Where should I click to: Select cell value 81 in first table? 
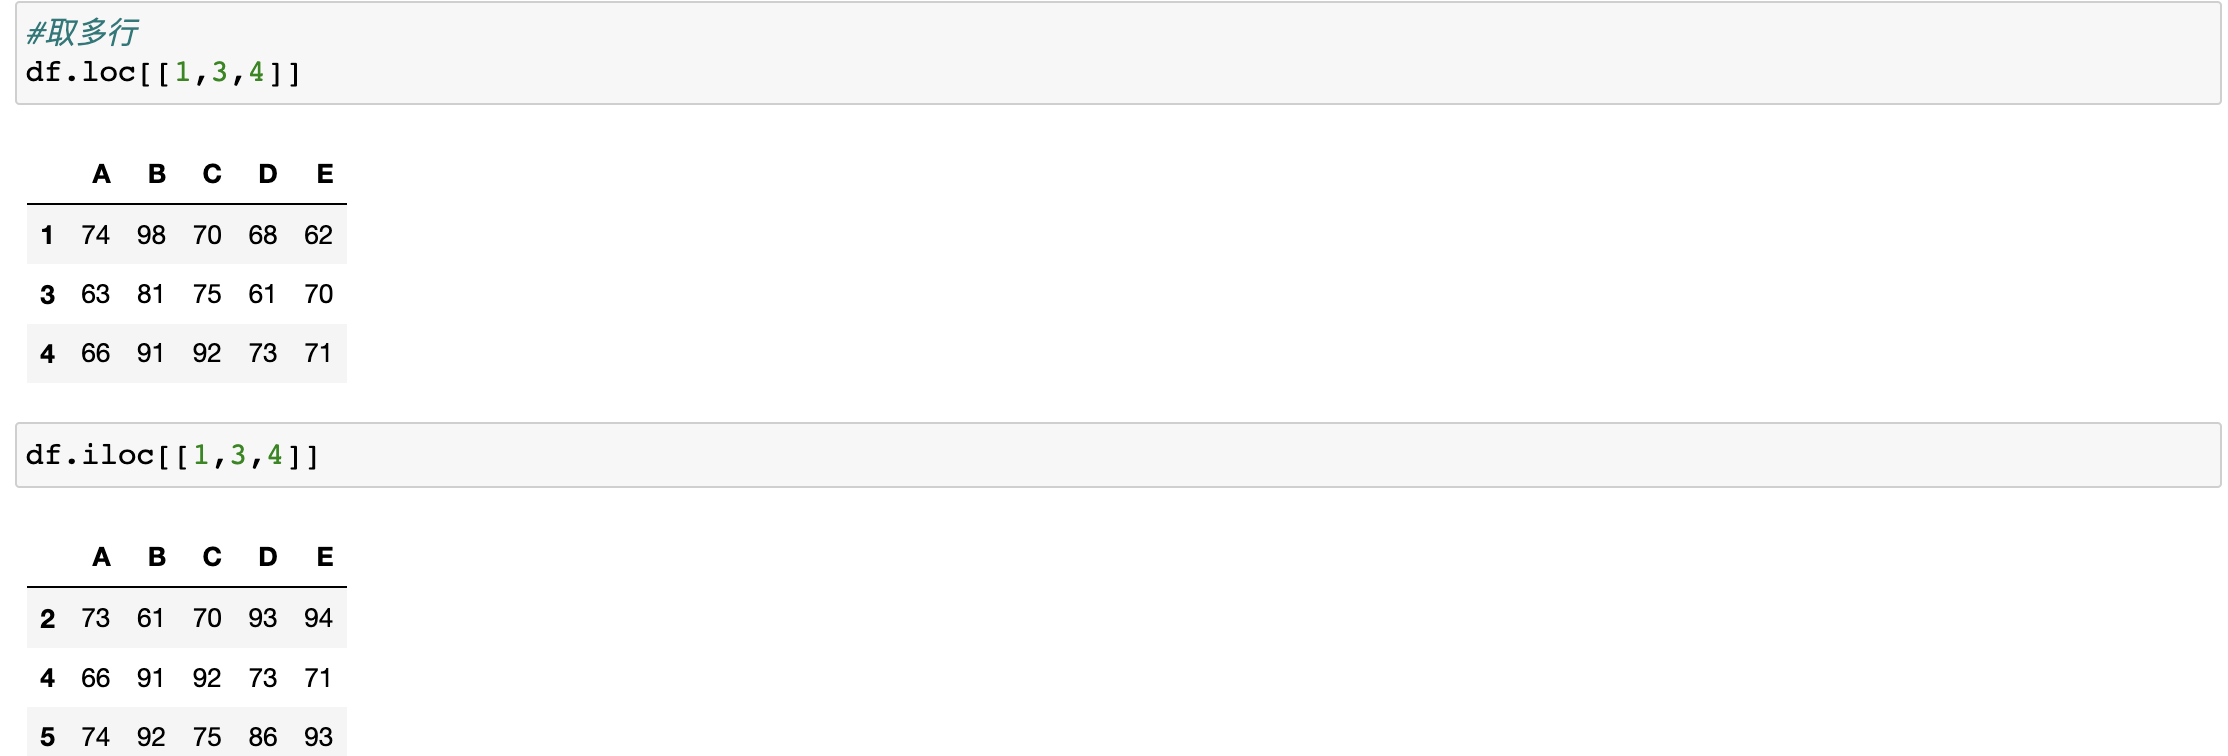(151, 294)
